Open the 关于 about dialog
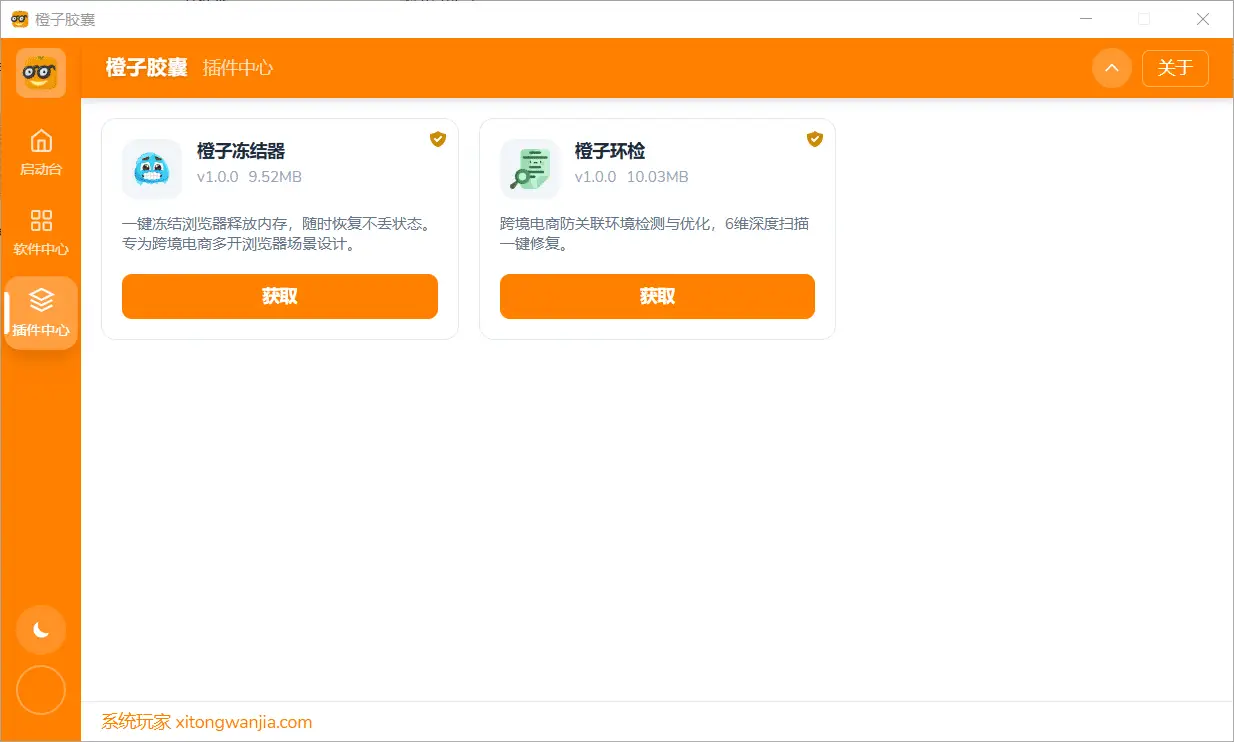The image size is (1234, 742). click(1175, 68)
